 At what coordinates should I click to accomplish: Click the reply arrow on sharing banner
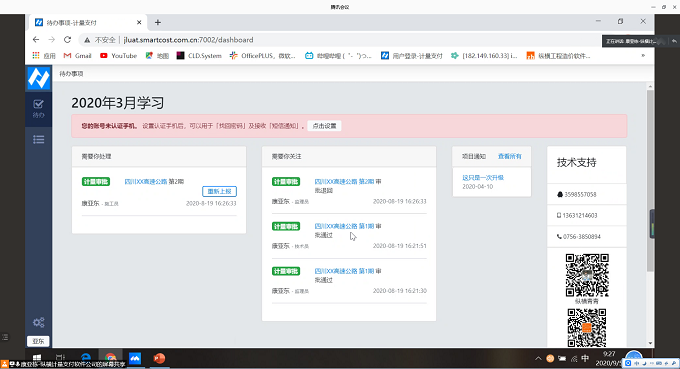(x=674, y=41)
